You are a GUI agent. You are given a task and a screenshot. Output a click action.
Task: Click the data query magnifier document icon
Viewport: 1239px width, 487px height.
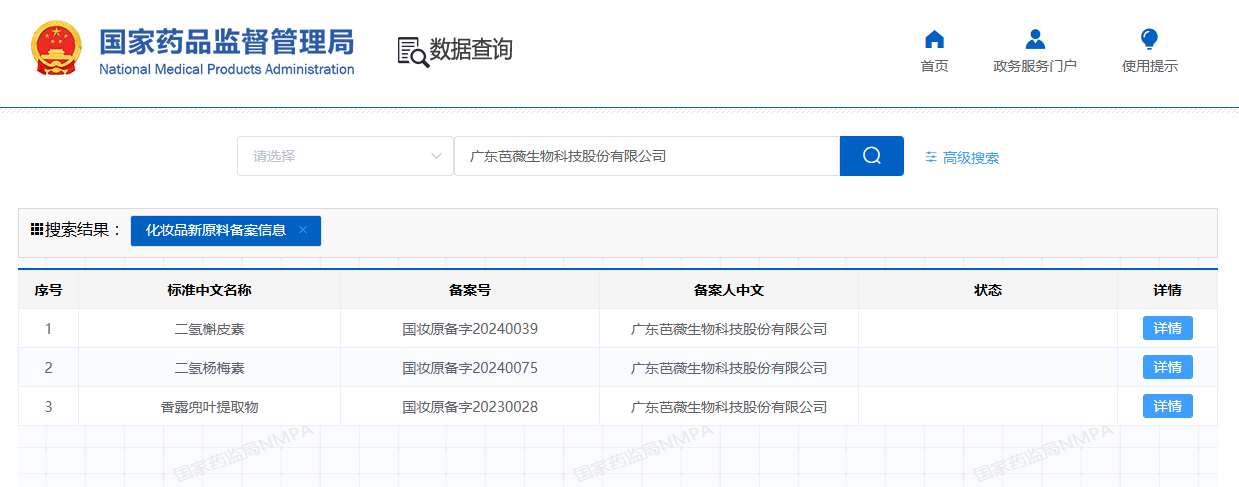(x=413, y=51)
